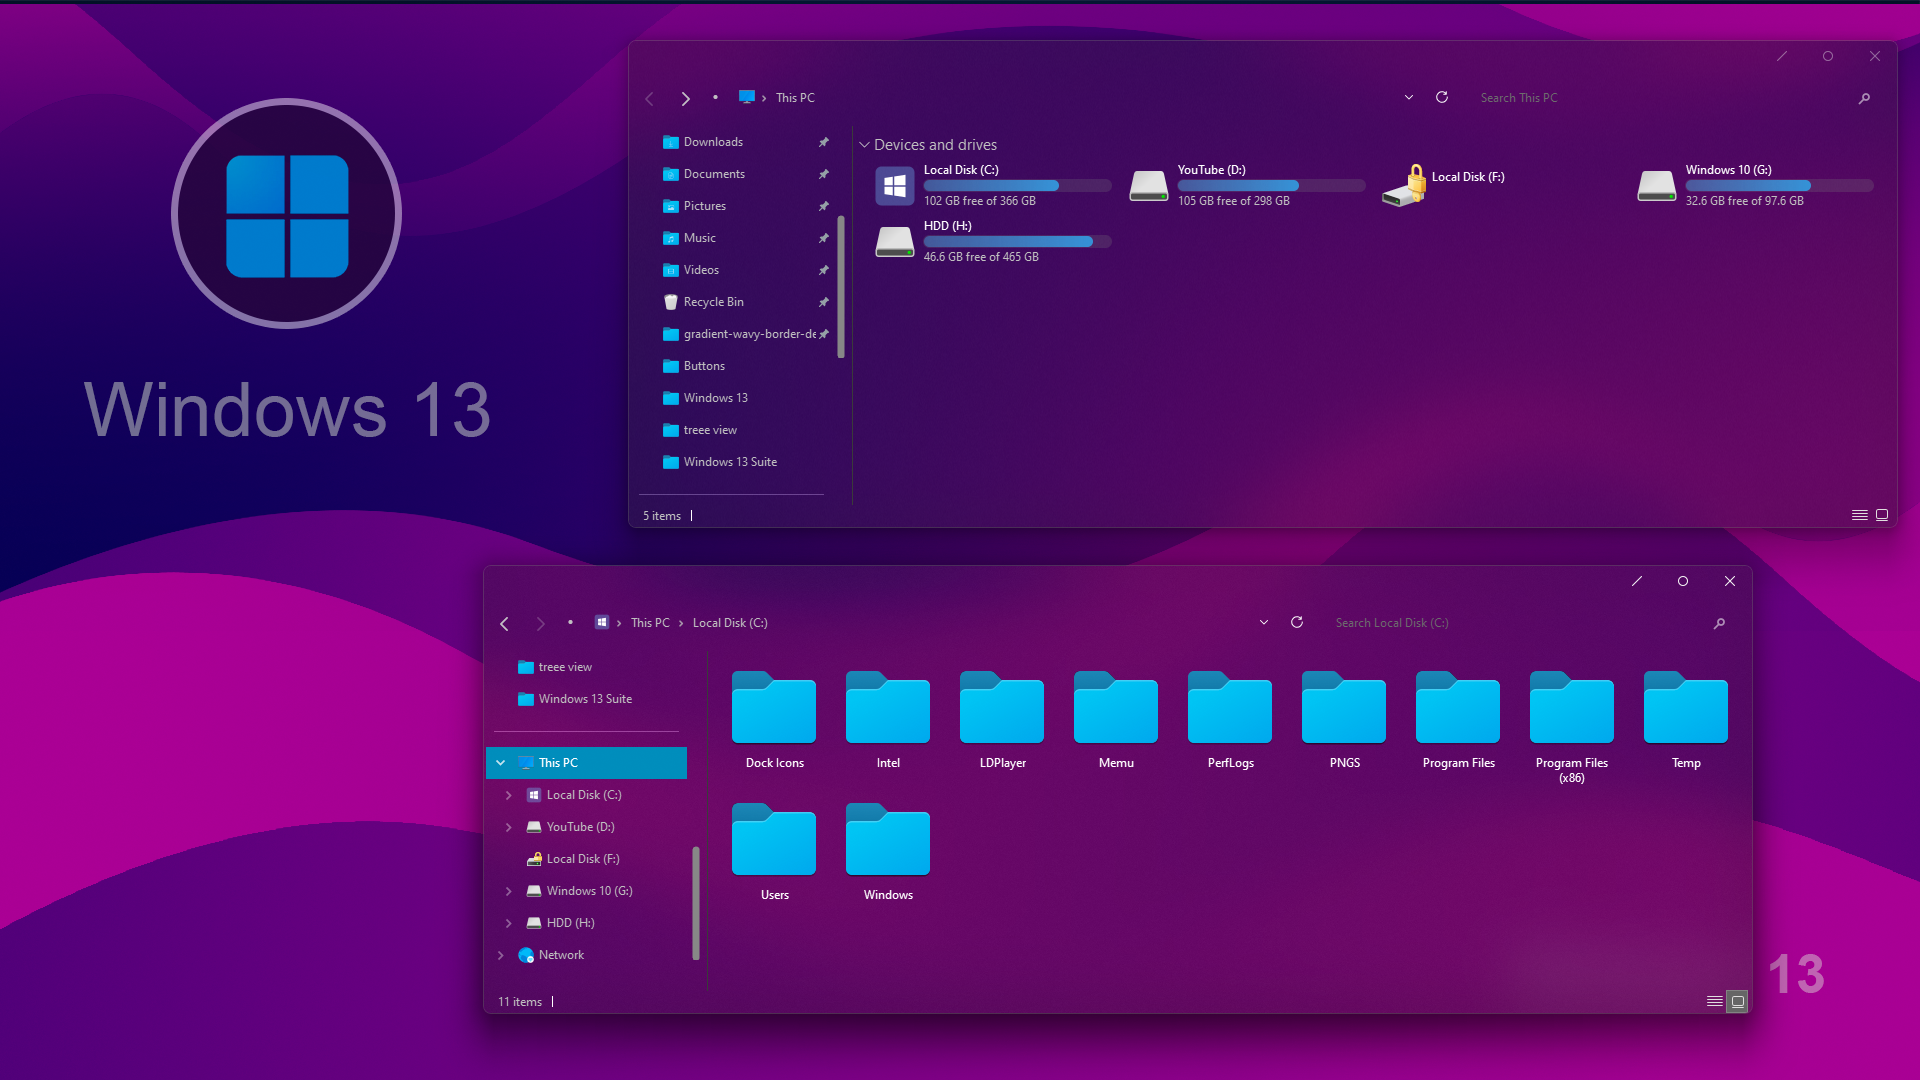This screenshot has width=1920, height=1080.
Task: Click recent locations dot in Local Disk (C:) window
Action: pos(570,622)
